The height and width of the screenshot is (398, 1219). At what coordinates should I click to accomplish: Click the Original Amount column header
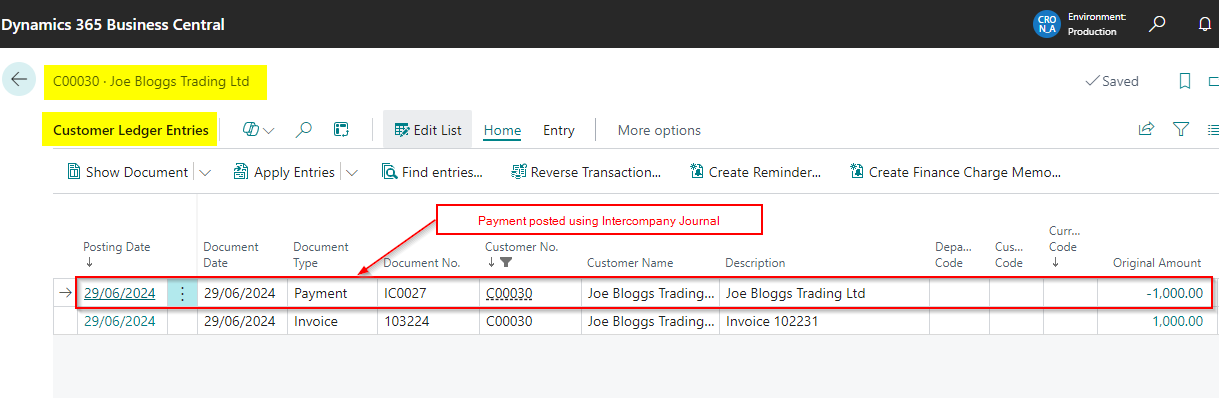click(x=1157, y=263)
